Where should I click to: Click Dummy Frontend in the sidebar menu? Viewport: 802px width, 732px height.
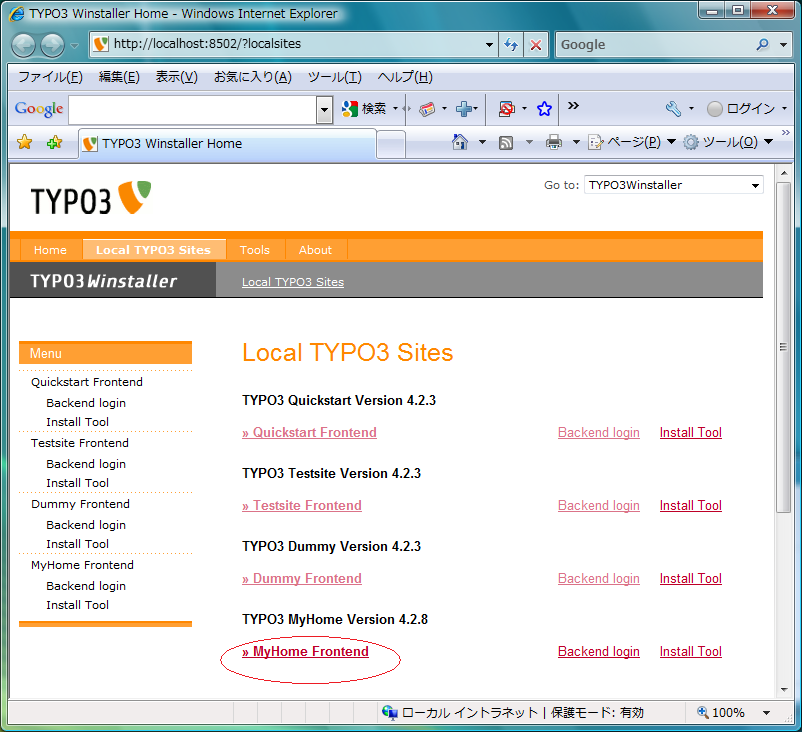[x=80, y=504]
